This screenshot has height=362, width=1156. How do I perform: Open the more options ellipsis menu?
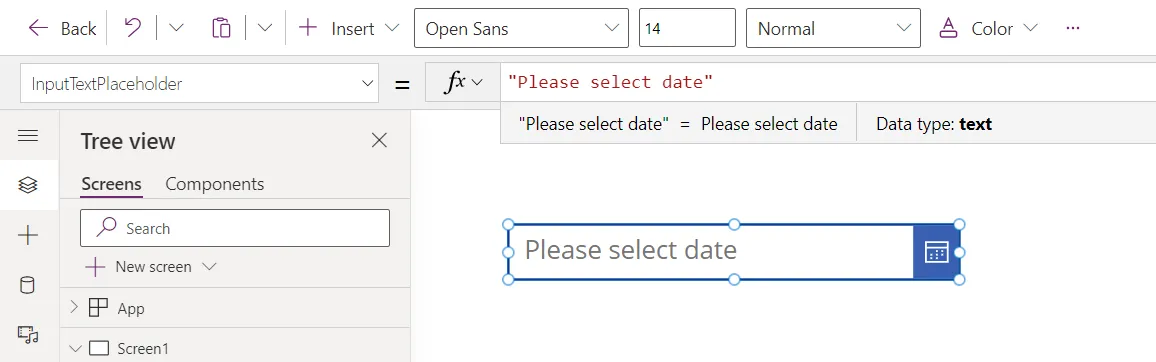click(1073, 28)
